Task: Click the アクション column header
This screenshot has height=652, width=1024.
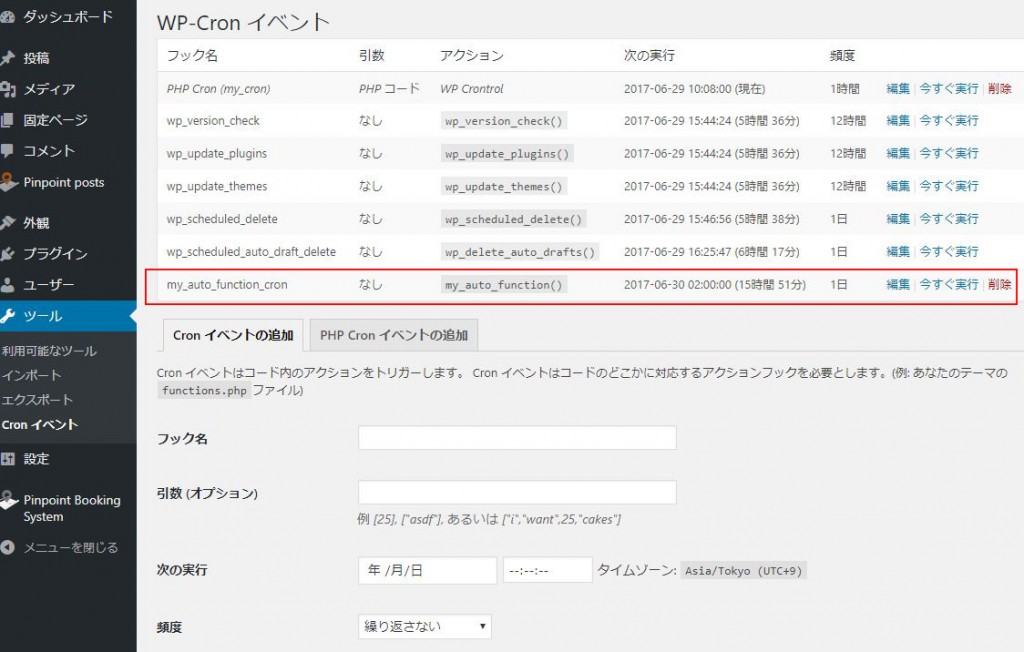Action: 472,56
